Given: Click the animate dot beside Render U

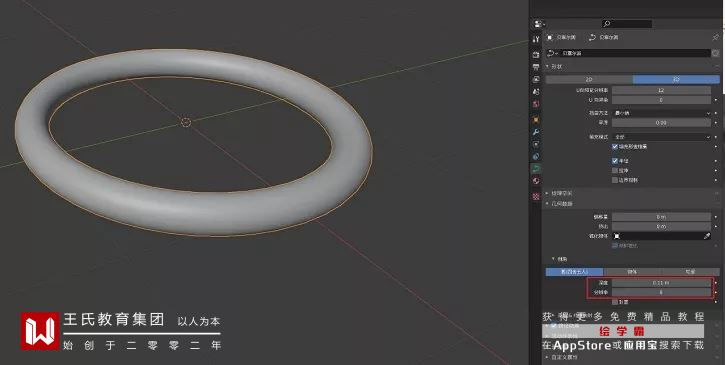Looking at the screenshot, I should coord(716,100).
